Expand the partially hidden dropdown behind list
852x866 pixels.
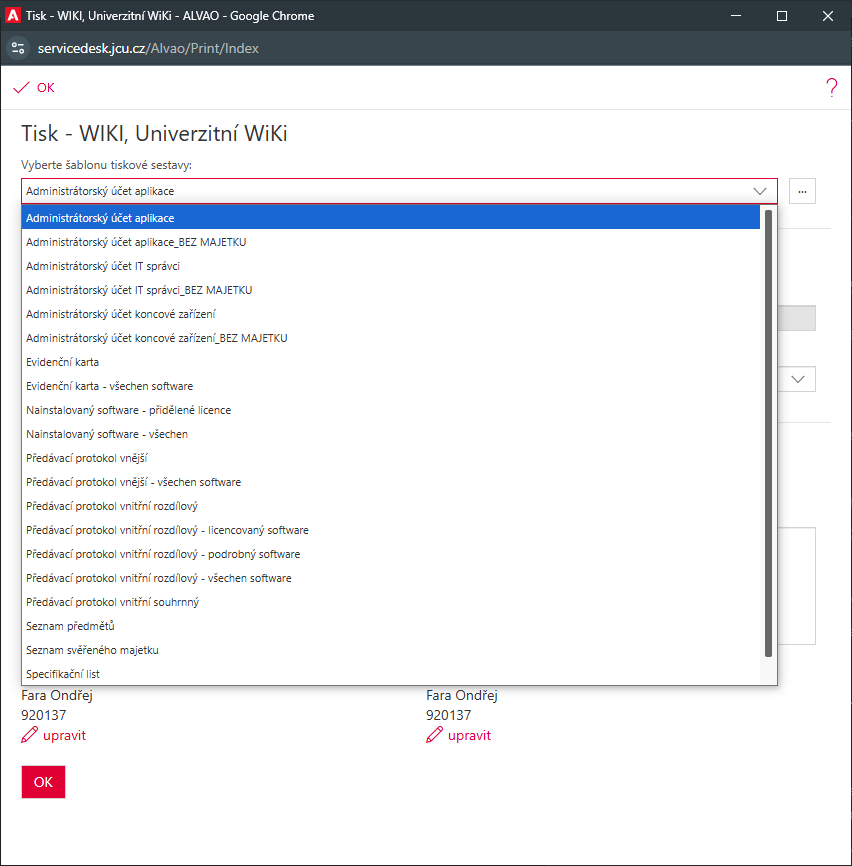(800, 379)
